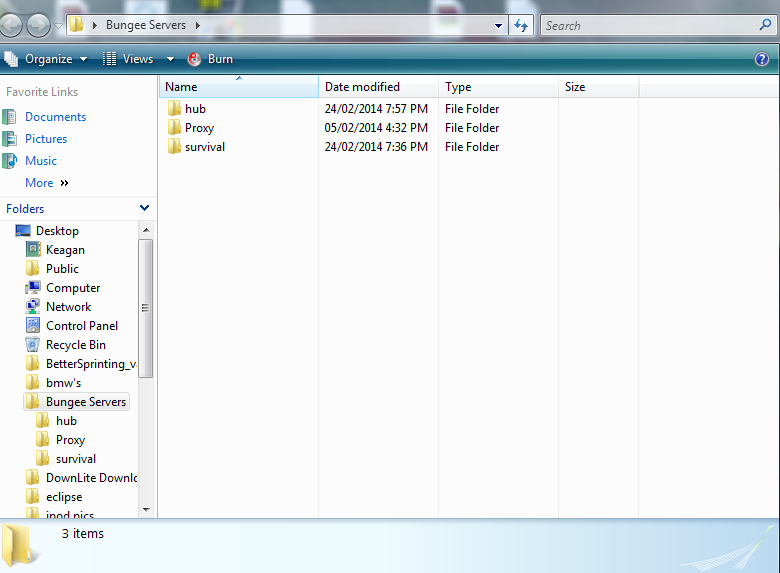Select the hub folder icon in file list
The height and width of the screenshot is (573, 780).
click(x=174, y=108)
